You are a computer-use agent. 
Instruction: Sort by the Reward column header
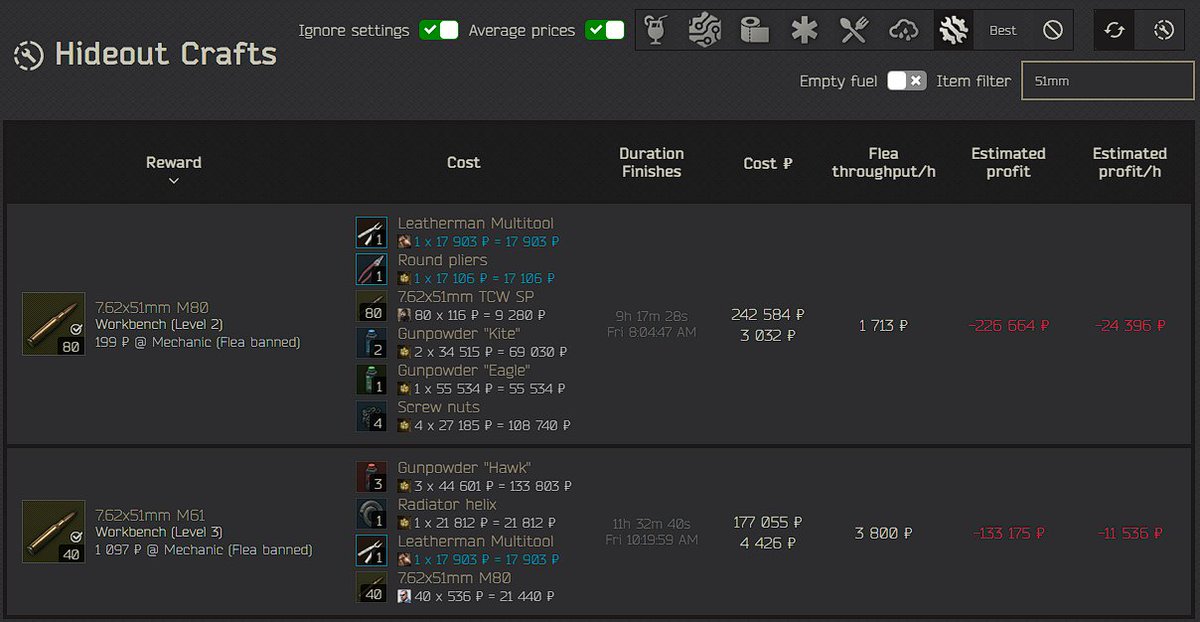pos(174,162)
